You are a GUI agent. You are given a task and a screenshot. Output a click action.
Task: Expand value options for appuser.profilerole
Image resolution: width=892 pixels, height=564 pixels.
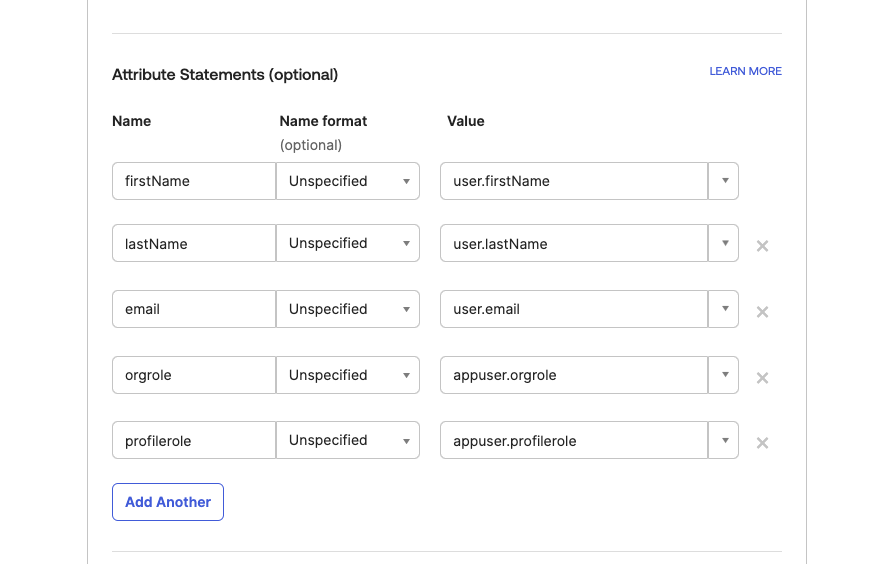(723, 440)
